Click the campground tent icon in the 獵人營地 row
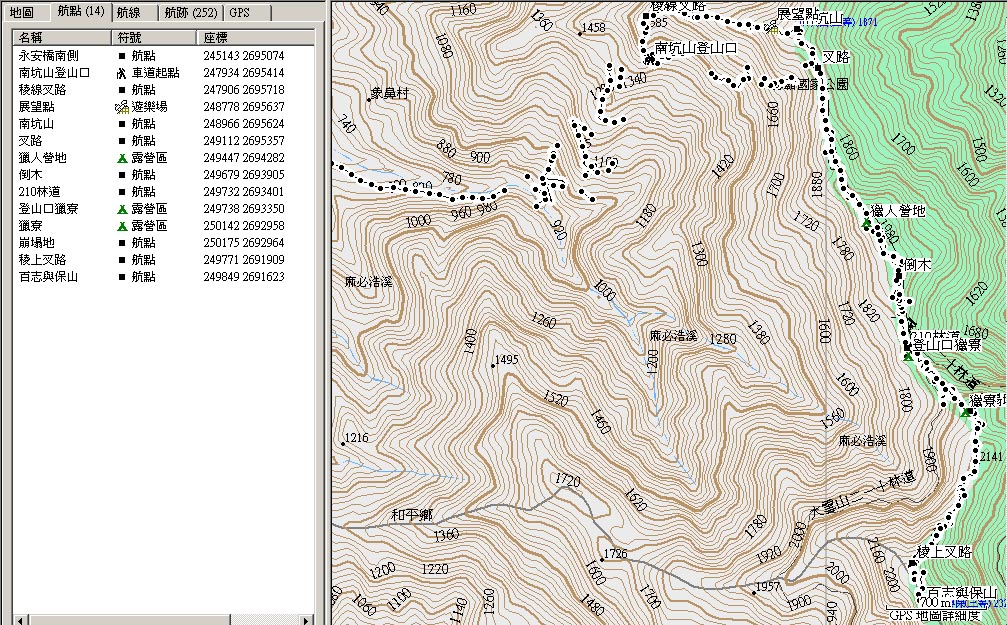This screenshot has width=1007, height=625. pos(122,158)
